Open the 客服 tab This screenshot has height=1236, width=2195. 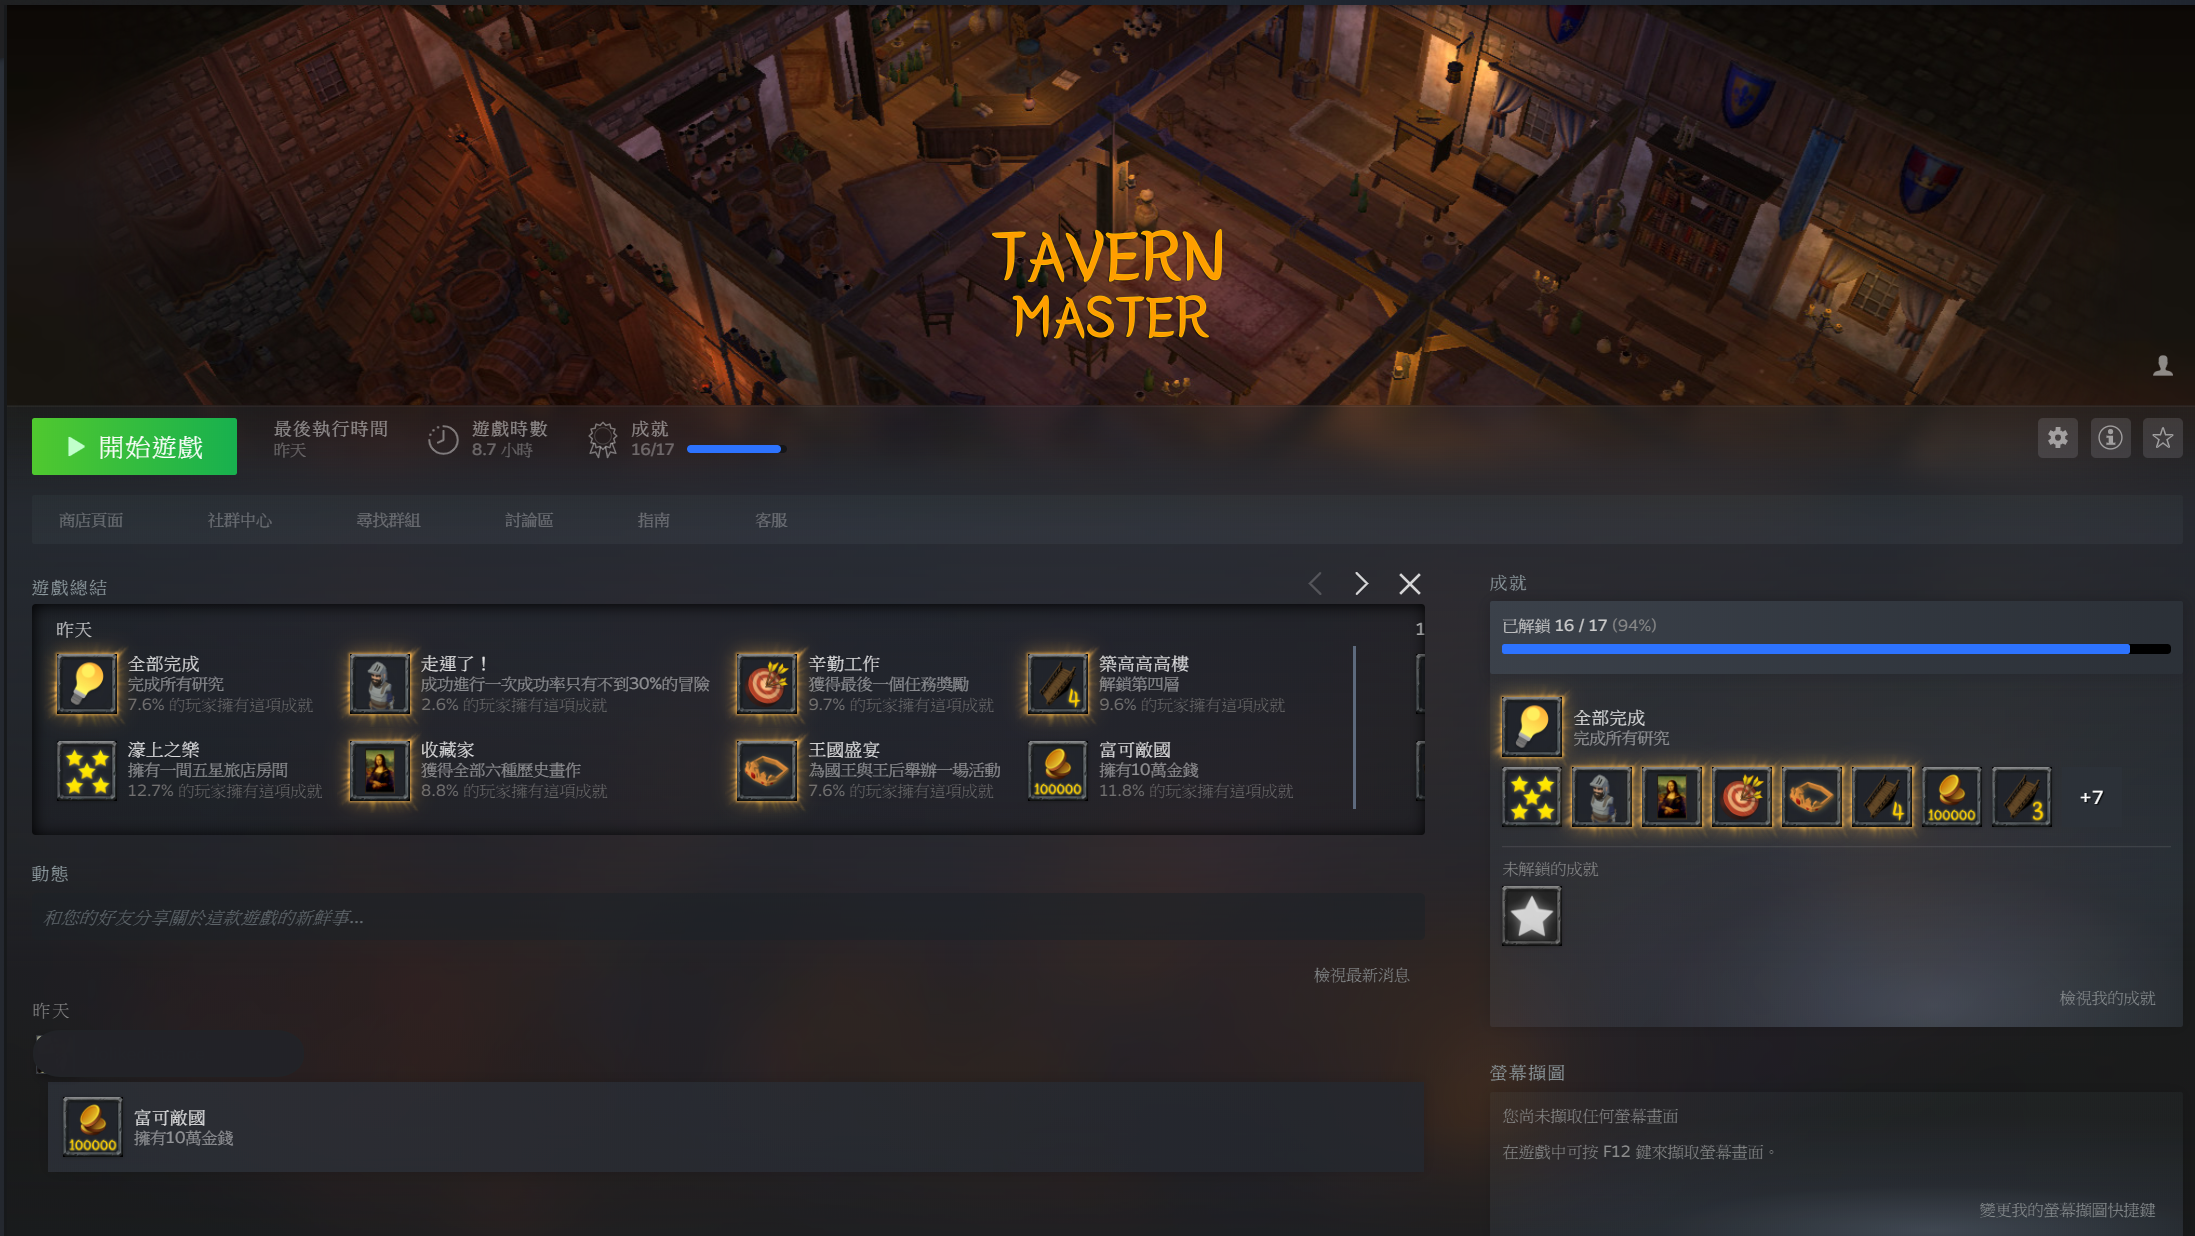[x=771, y=520]
